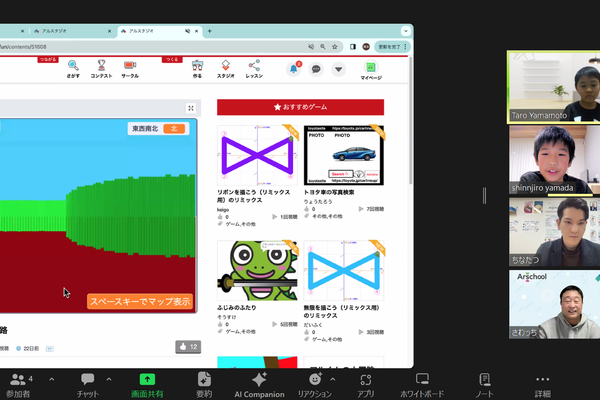Open ホワイトボード whiteboard
This screenshot has height=400, width=600.
point(422,385)
